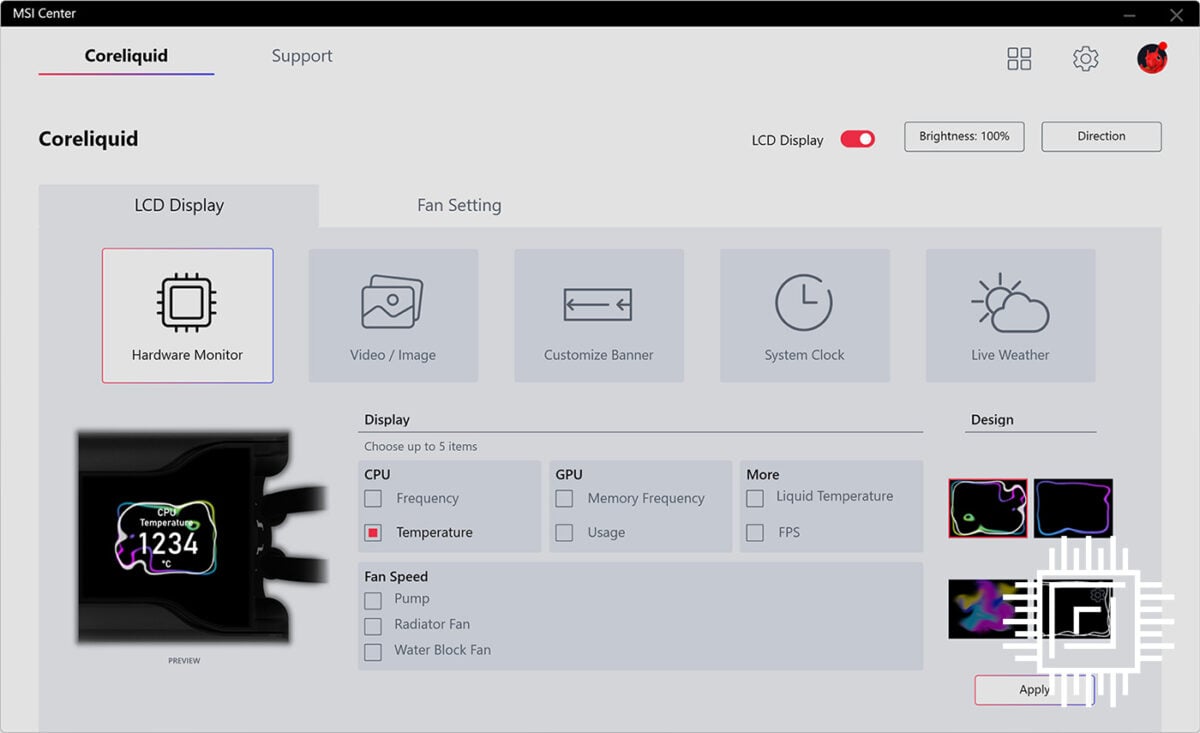This screenshot has height=733, width=1200.
Task: Click the Direction button
Action: (x=1101, y=136)
